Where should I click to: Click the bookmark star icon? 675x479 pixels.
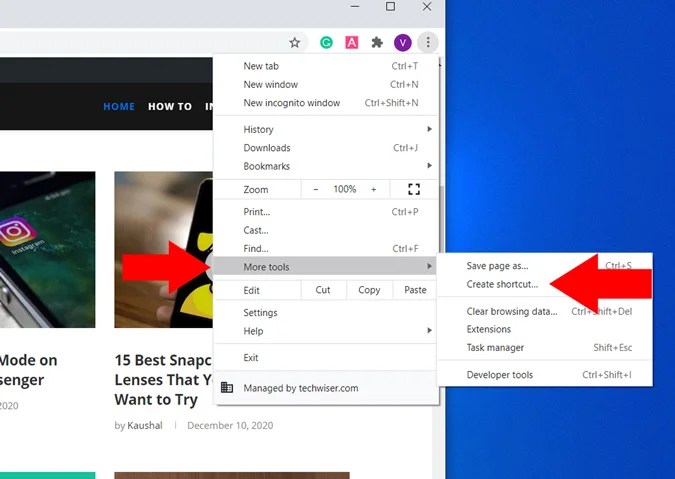coord(294,42)
